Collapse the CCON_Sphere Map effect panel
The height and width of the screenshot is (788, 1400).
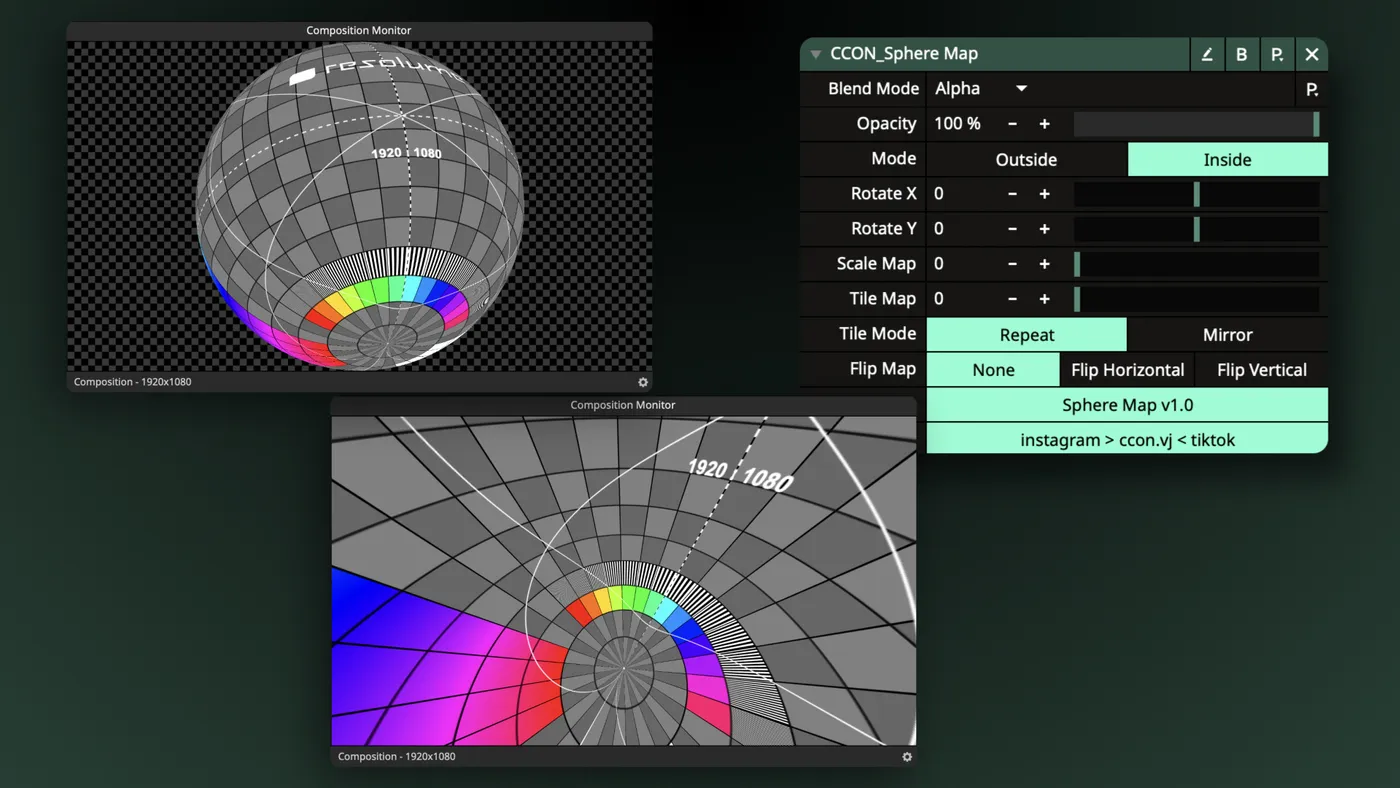(816, 54)
